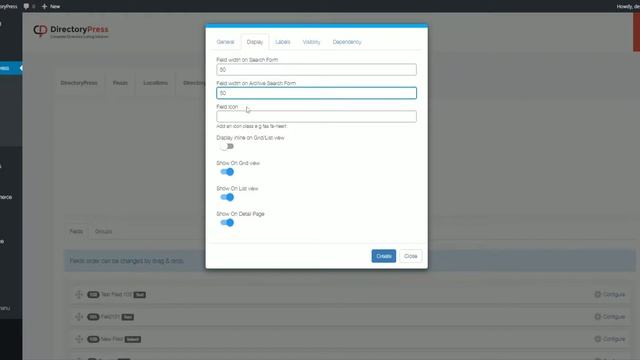Screen dimensions: 640x360
Task: Focus the Field width on Search Form input
Action: 316,70
